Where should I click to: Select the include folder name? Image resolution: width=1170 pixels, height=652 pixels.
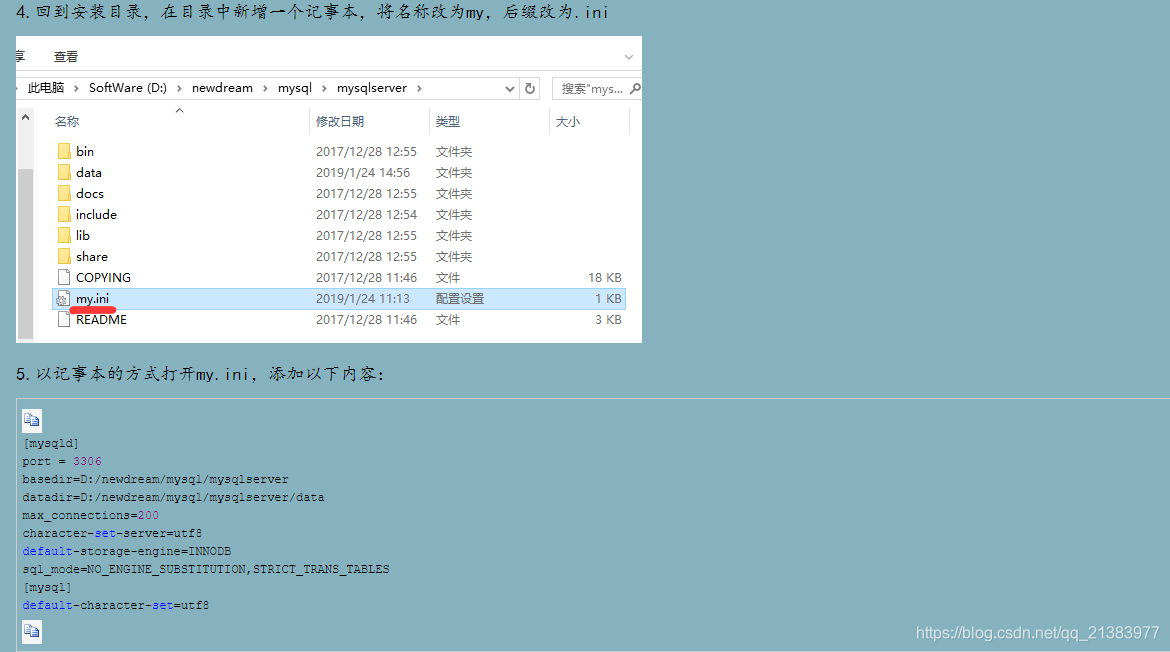(96, 214)
